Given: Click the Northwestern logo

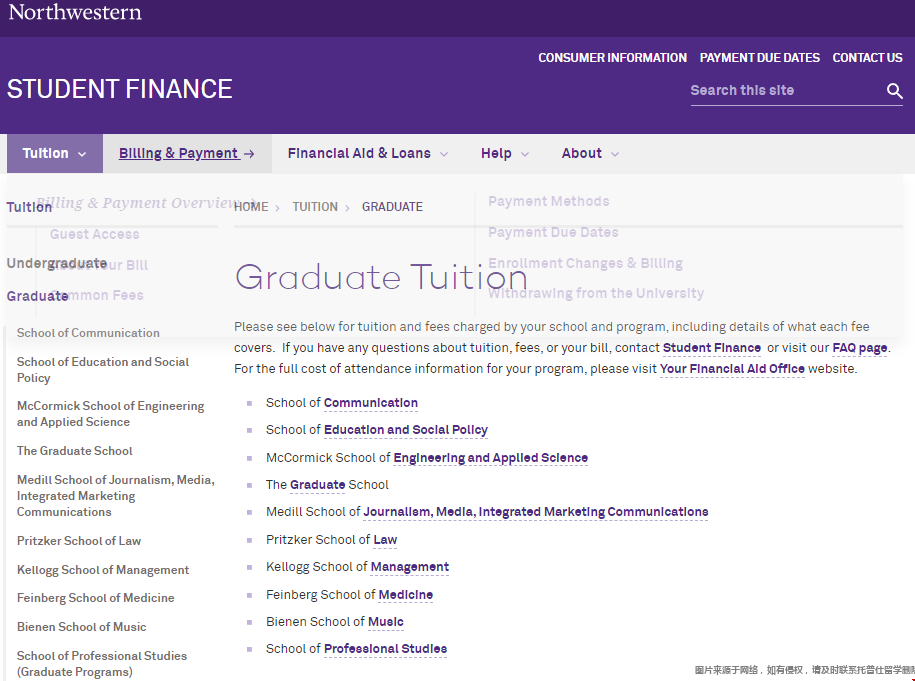Looking at the screenshot, I should (x=75, y=12).
